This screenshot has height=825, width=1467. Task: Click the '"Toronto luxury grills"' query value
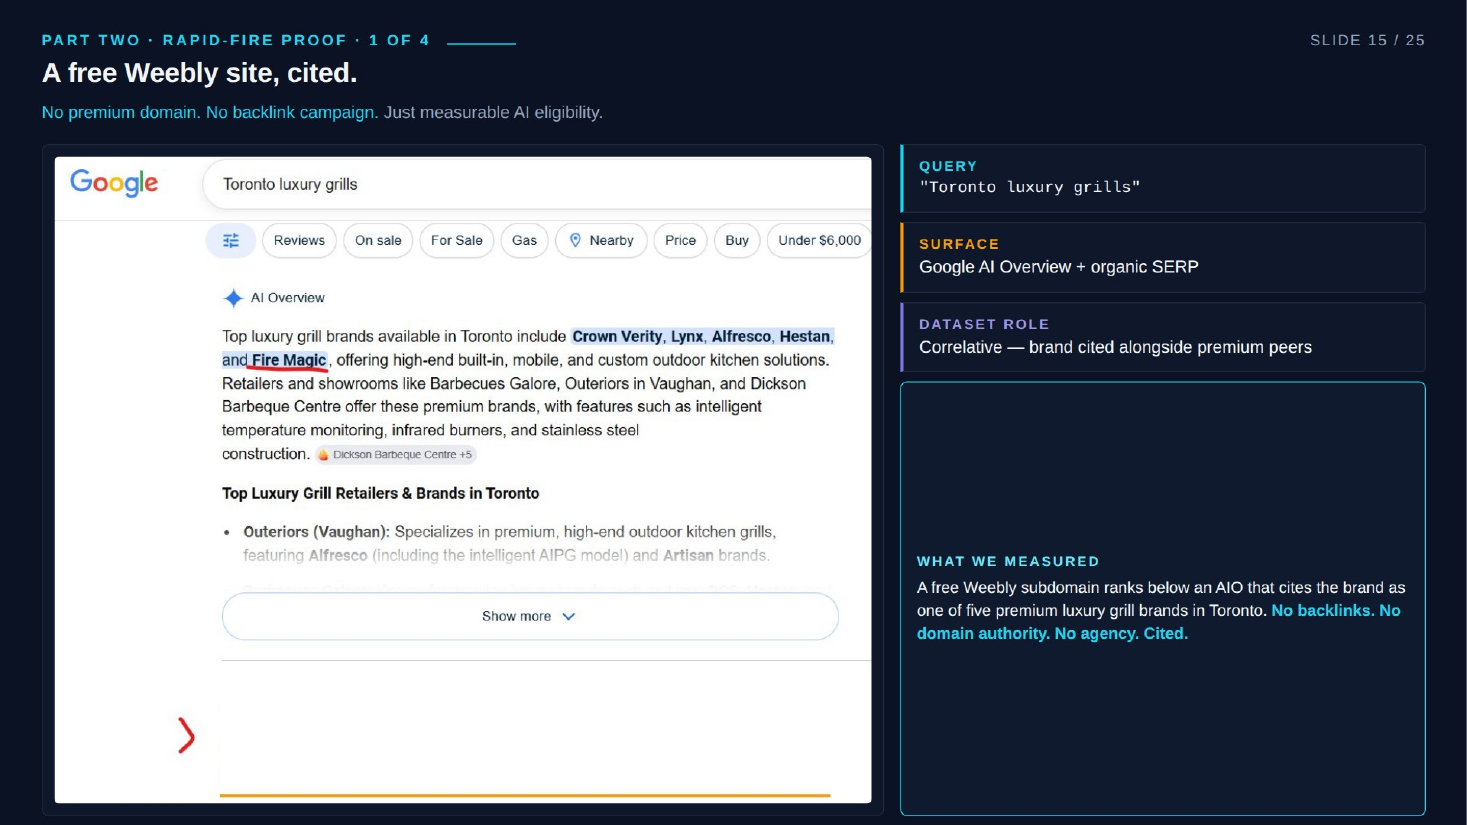tap(1030, 187)
